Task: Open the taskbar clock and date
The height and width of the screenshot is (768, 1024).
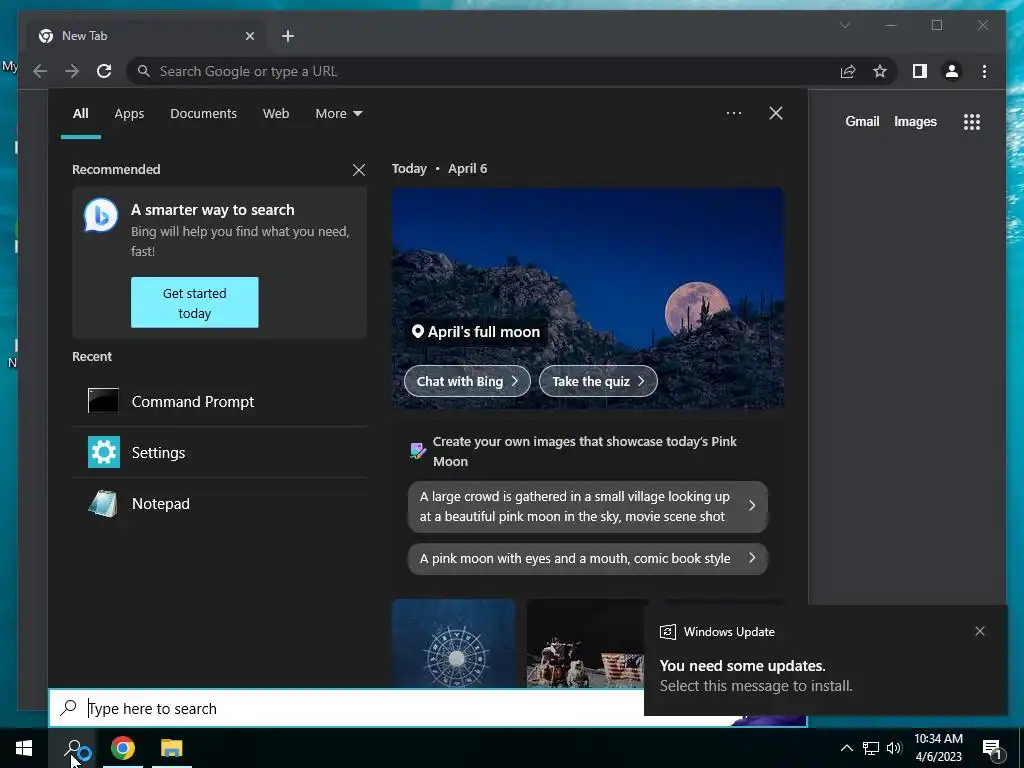Action: [x=938, y=748]
